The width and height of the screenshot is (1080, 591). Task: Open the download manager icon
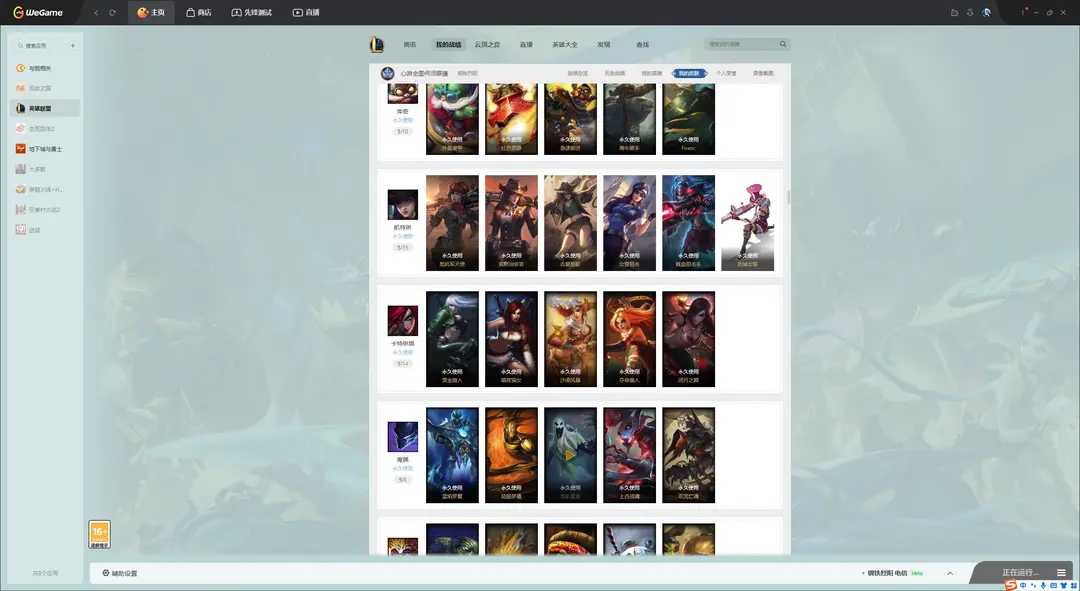point(970,12)
